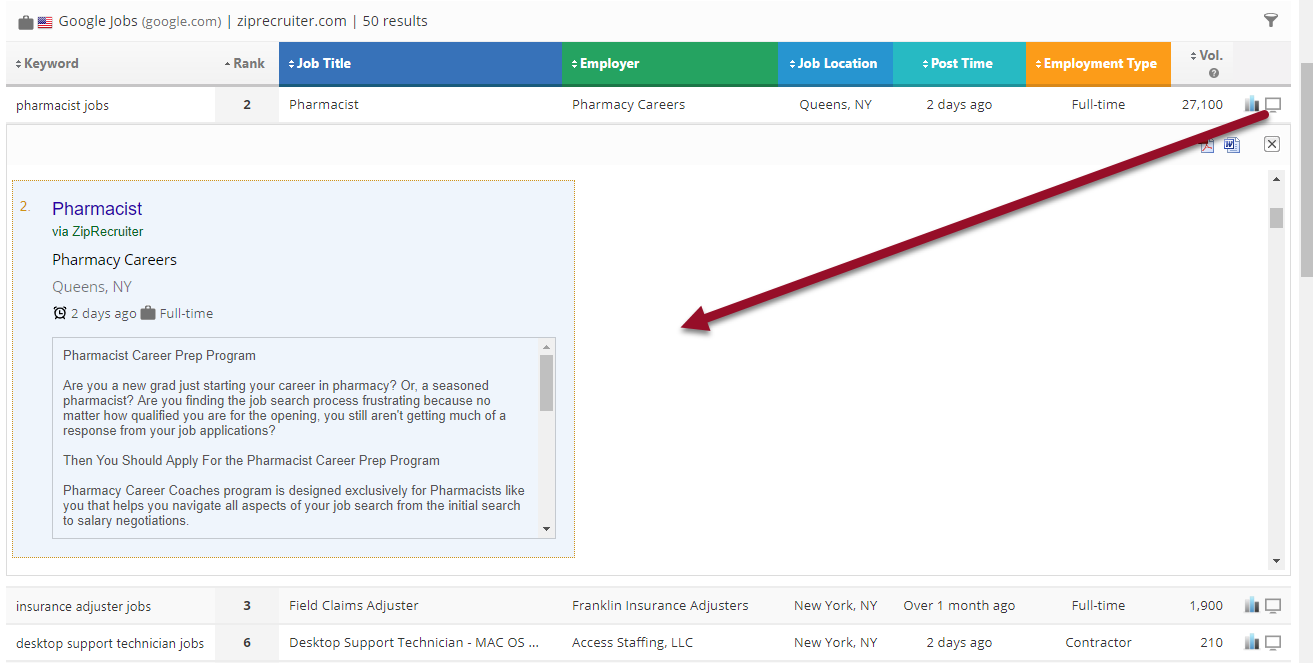Click the Vol. column help question mark
Image resolution: width=1313 pixels, height=663 pixels.
pyautogui.click(x=1213, y=73)
